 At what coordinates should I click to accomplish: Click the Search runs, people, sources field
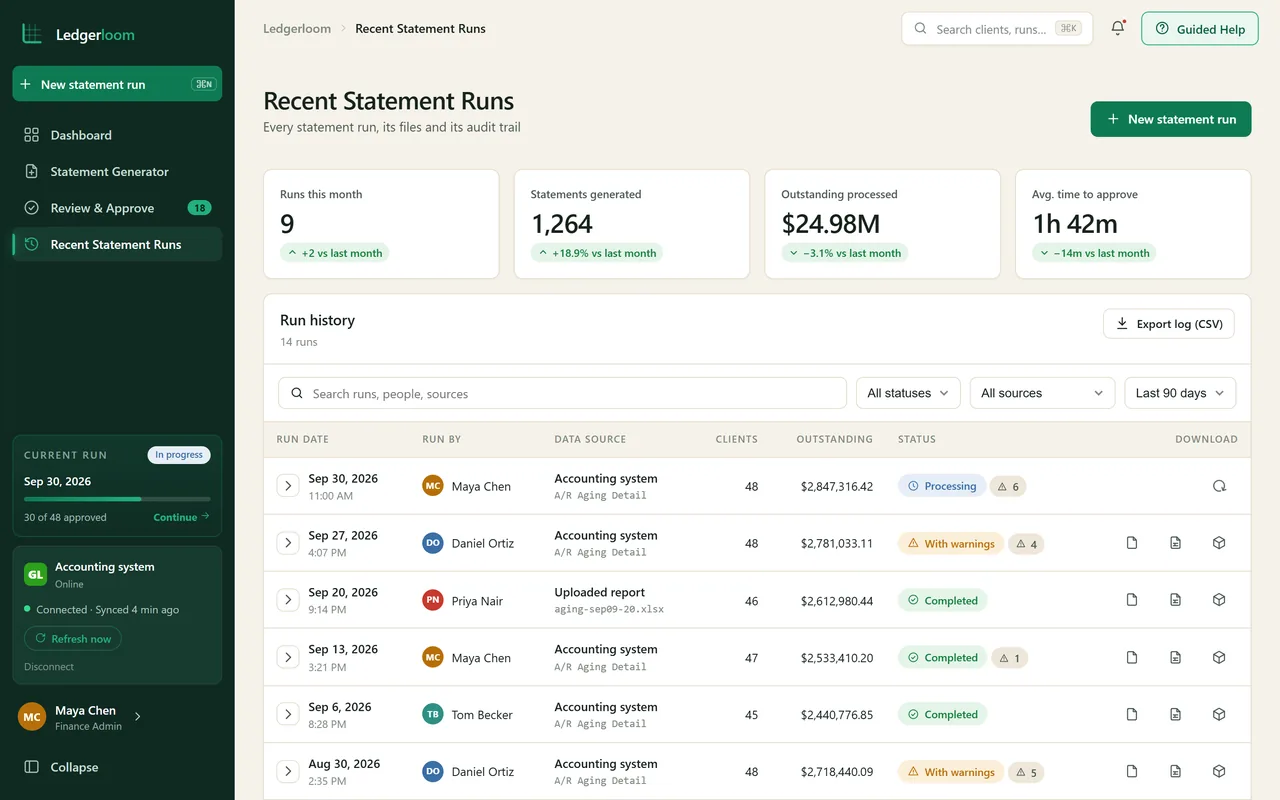click(562, 393)
